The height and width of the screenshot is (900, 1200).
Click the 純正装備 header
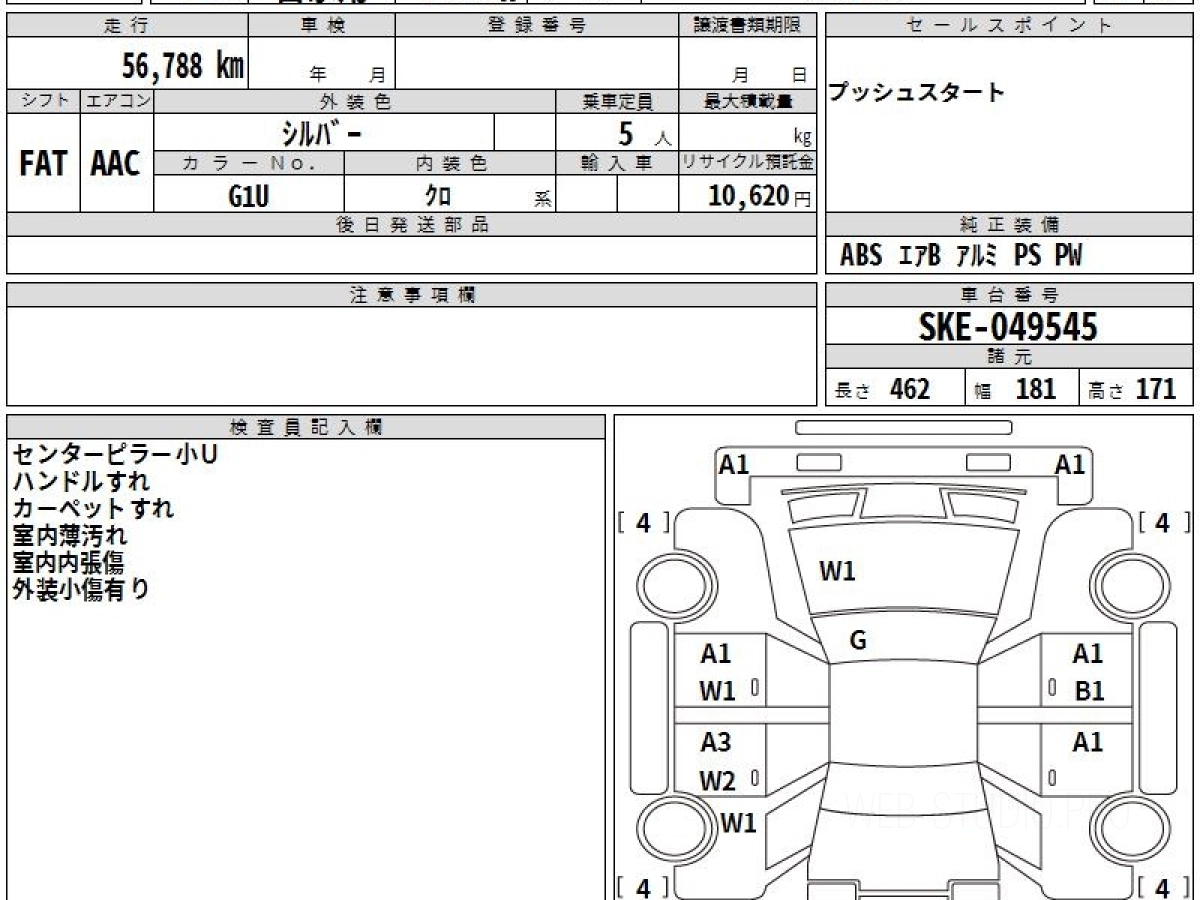1009,225
